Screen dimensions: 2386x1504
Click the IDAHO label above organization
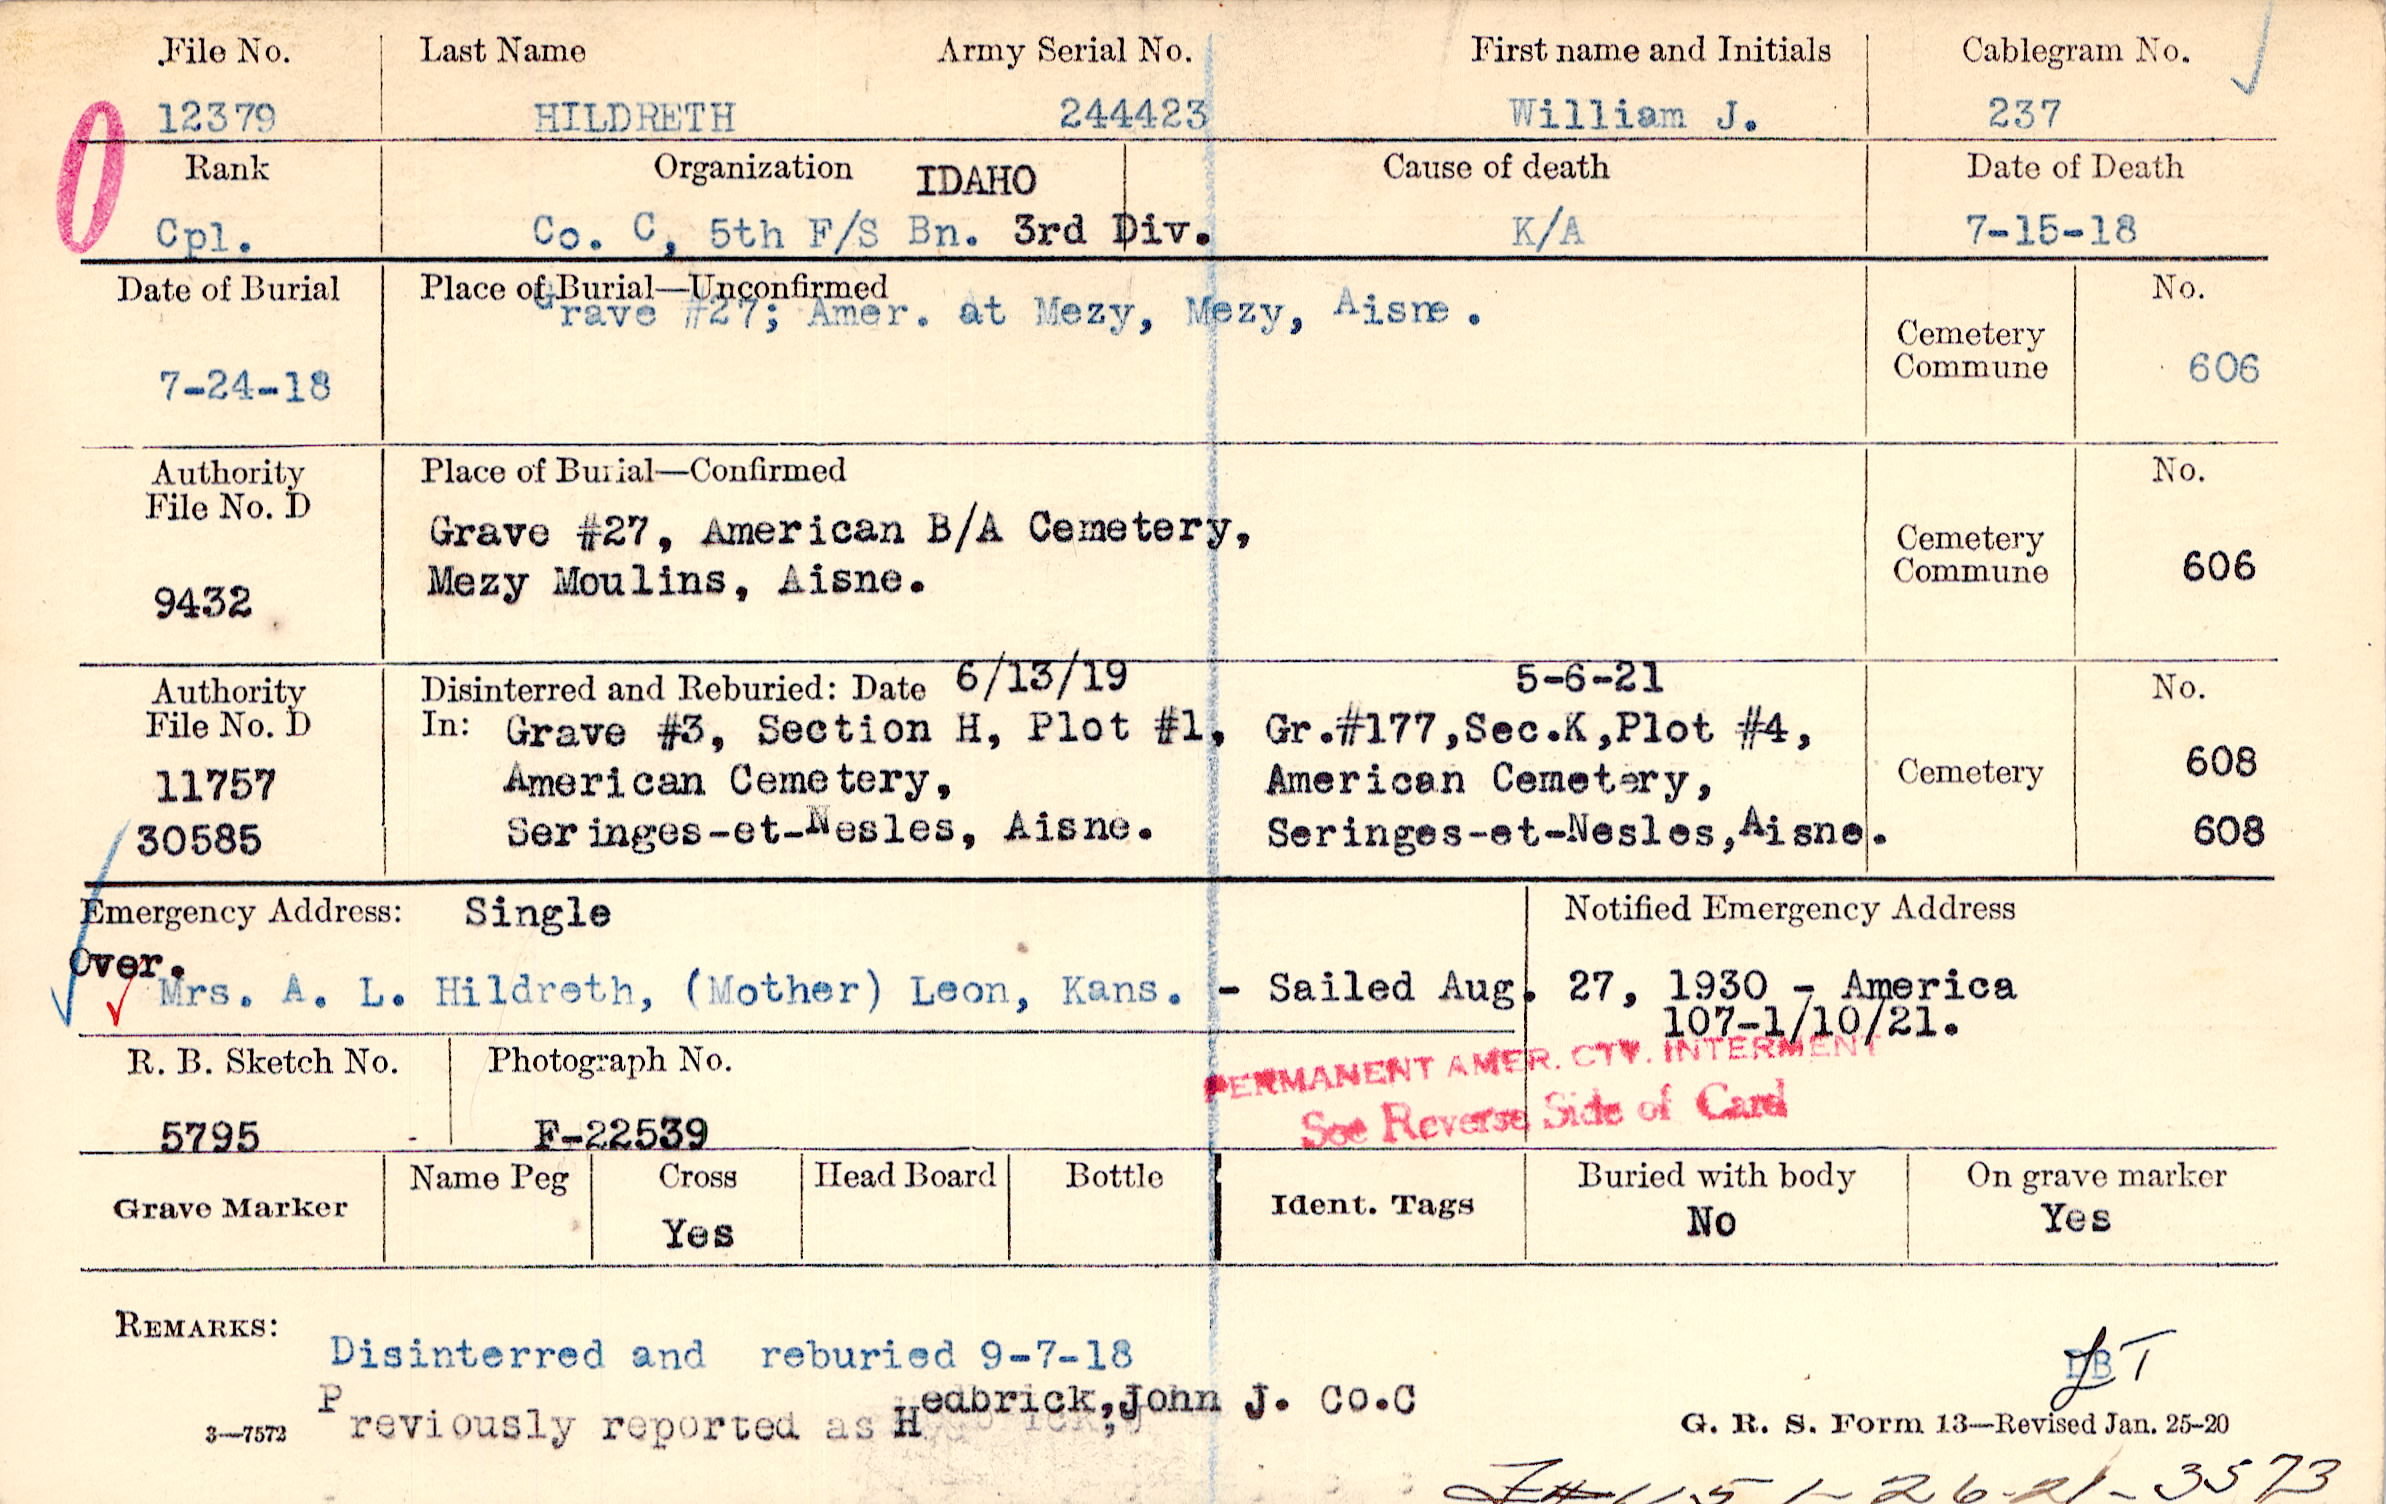975,181
